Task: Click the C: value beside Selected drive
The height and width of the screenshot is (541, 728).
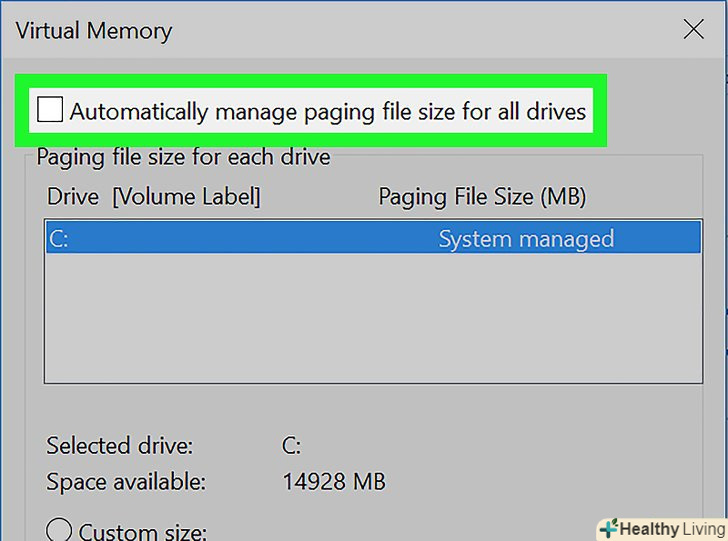Action: pyautogui.click(x=291, y=445)
